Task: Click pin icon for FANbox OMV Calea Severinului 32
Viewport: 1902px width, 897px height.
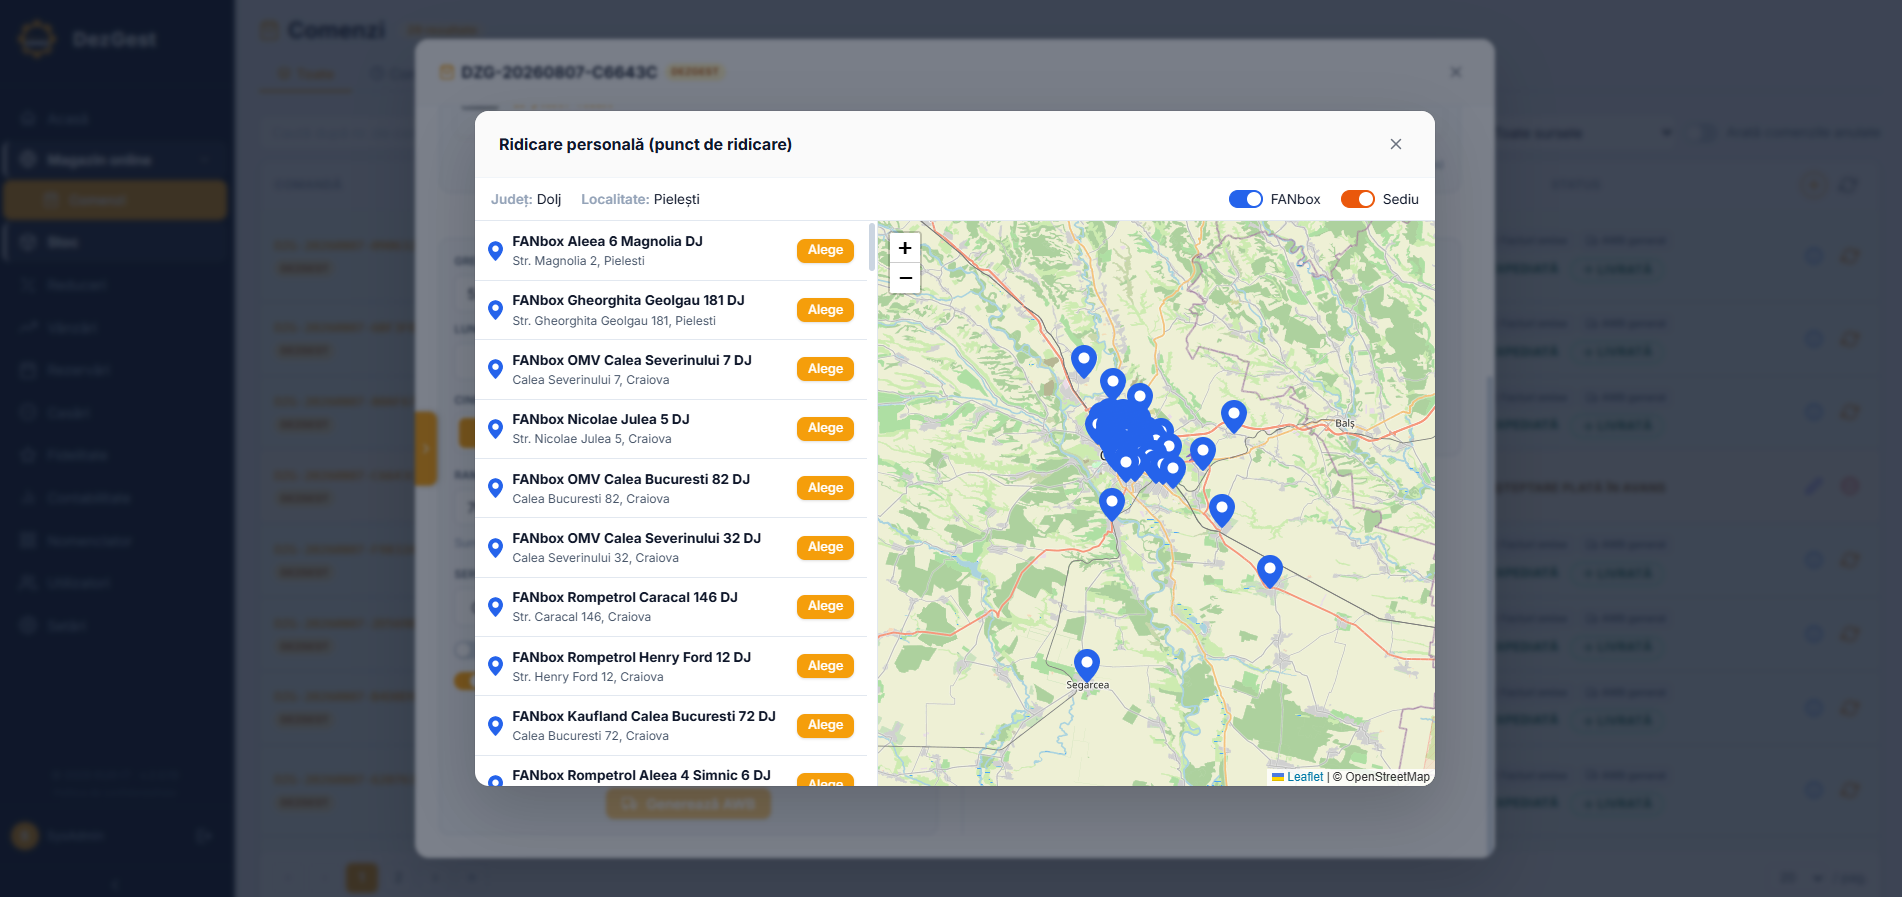Action: [495, 547]
